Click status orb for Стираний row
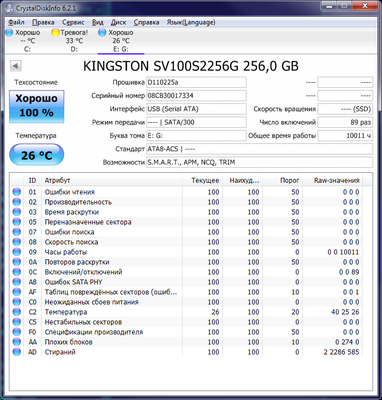Image resolution: width=382 pixels, height=400 pixels. coord(17,352)
